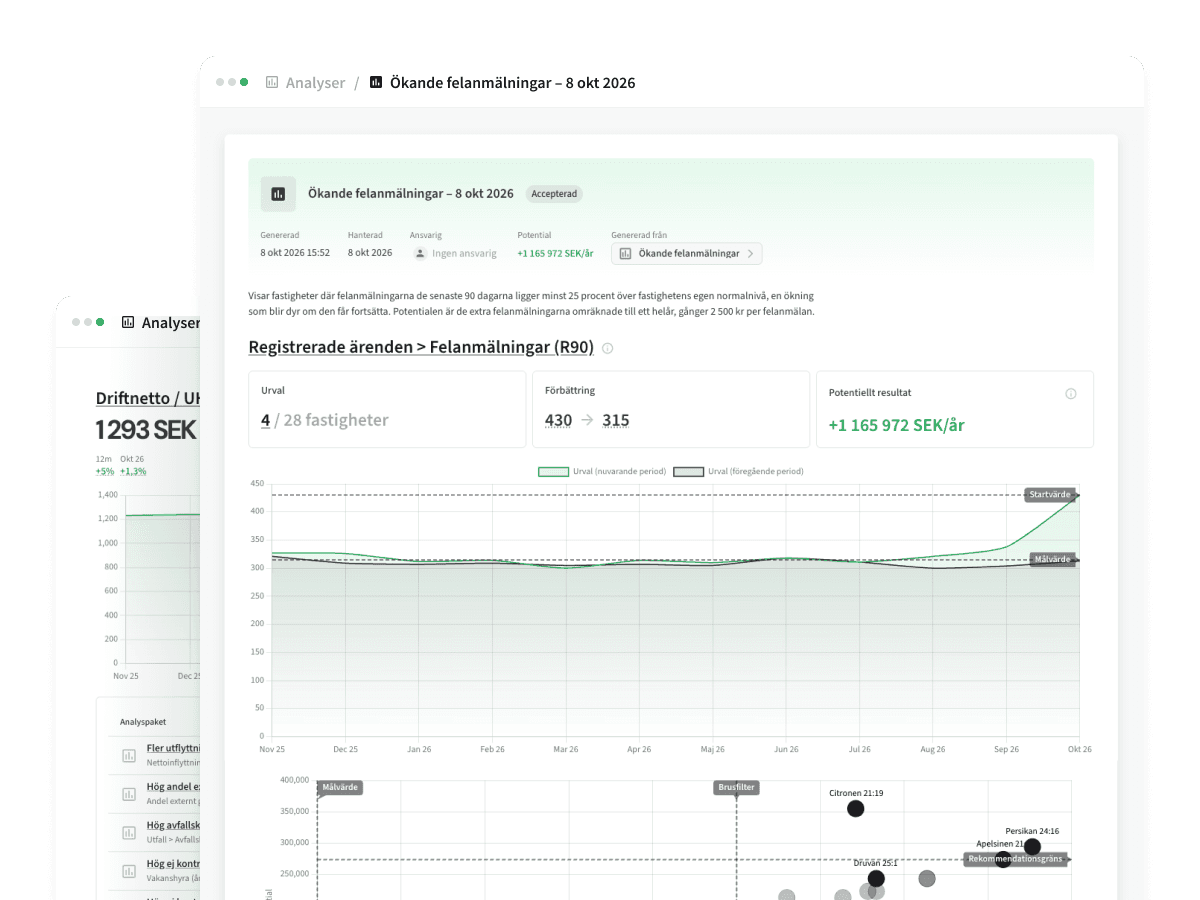Image resolution: width=1200 pixels, height=900 pixels.
Task: Toggle Urval (nuvarande period) legend series
Action: [601, 471]
